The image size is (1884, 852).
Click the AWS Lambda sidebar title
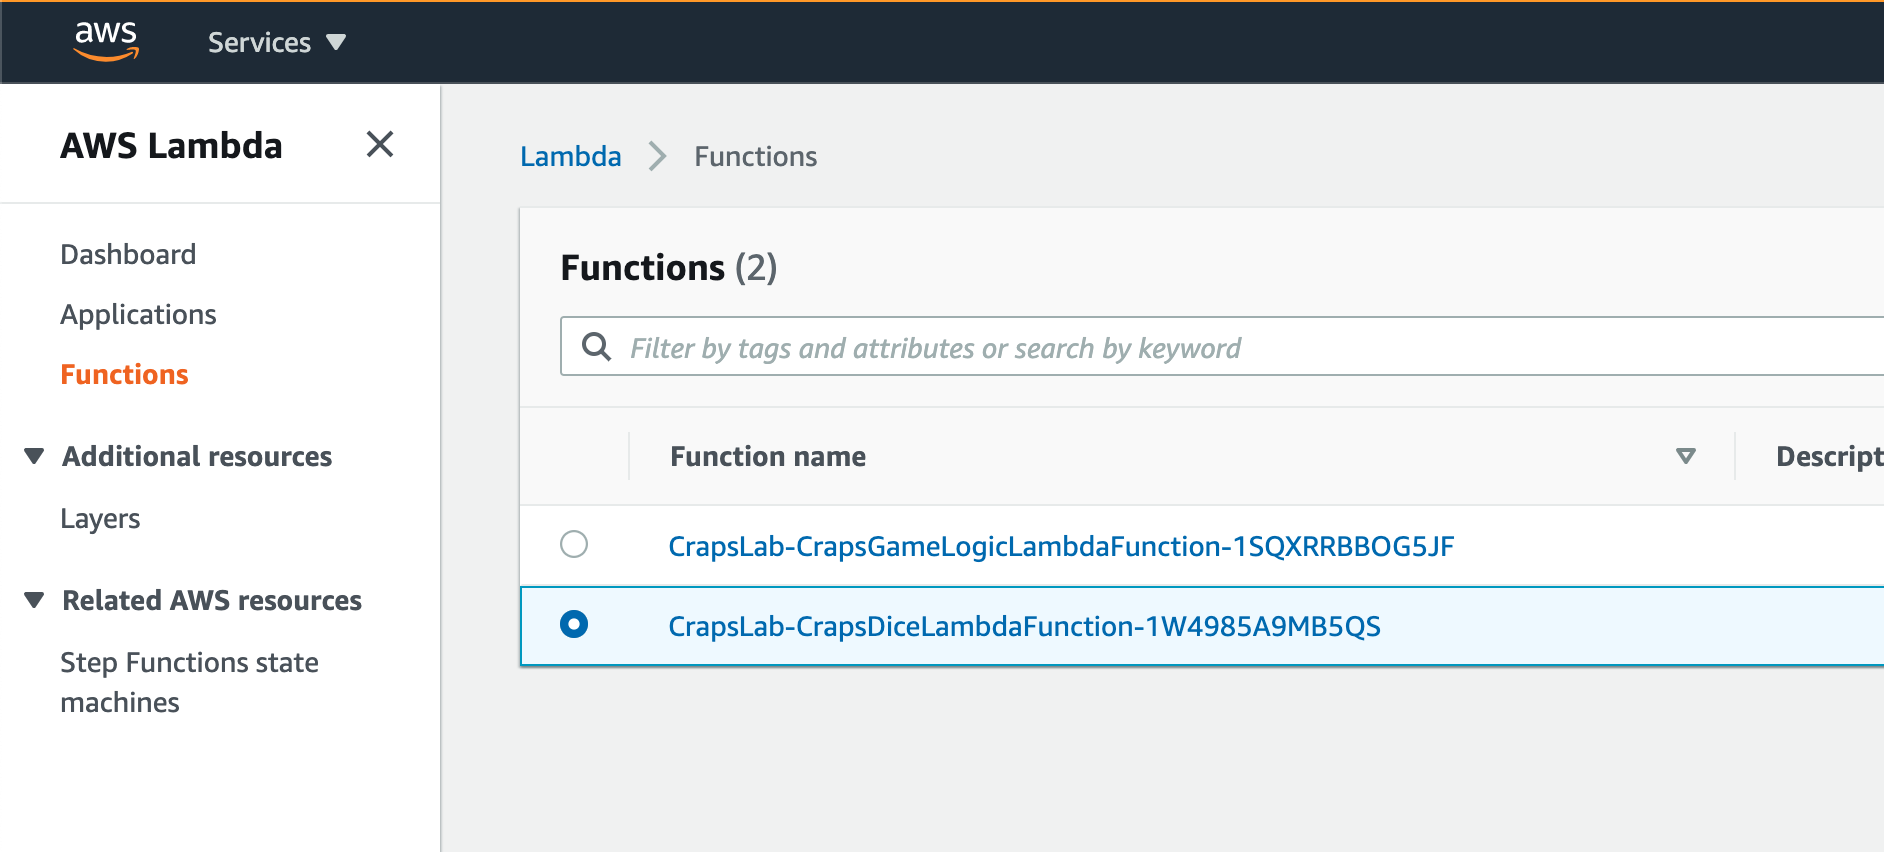click(x=171, y=146)
